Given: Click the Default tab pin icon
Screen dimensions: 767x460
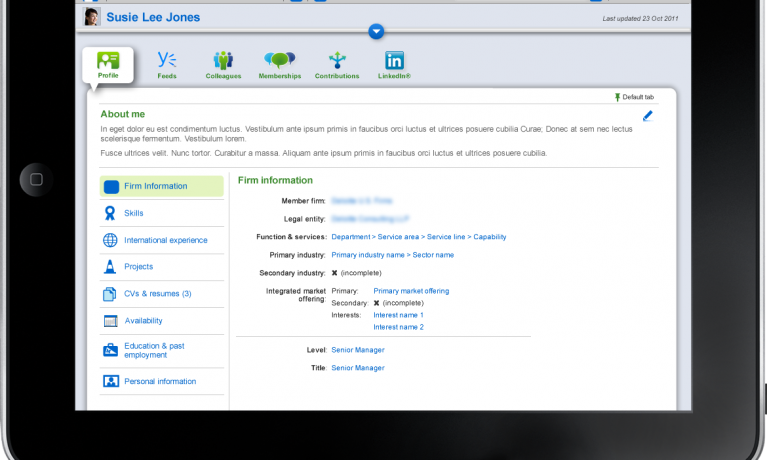Looking at the screenshot, I should (617, 97).
